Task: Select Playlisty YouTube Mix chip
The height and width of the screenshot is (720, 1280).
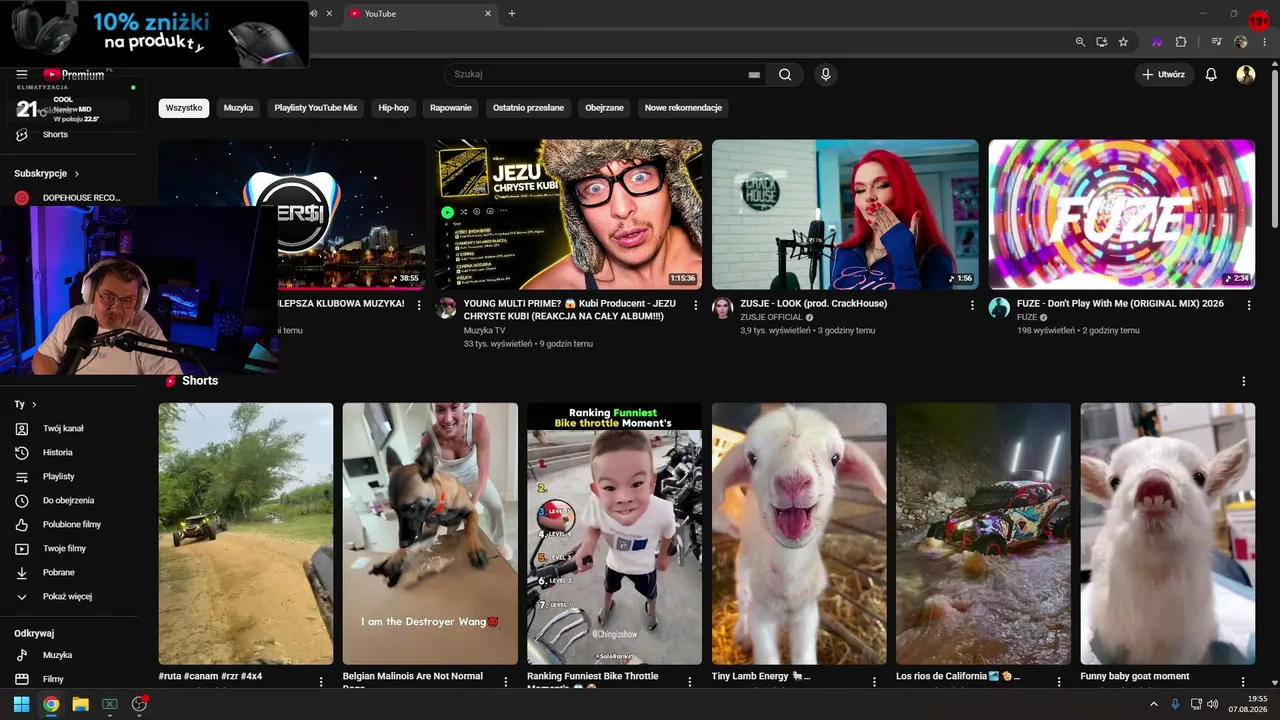Action: (316, 108)
